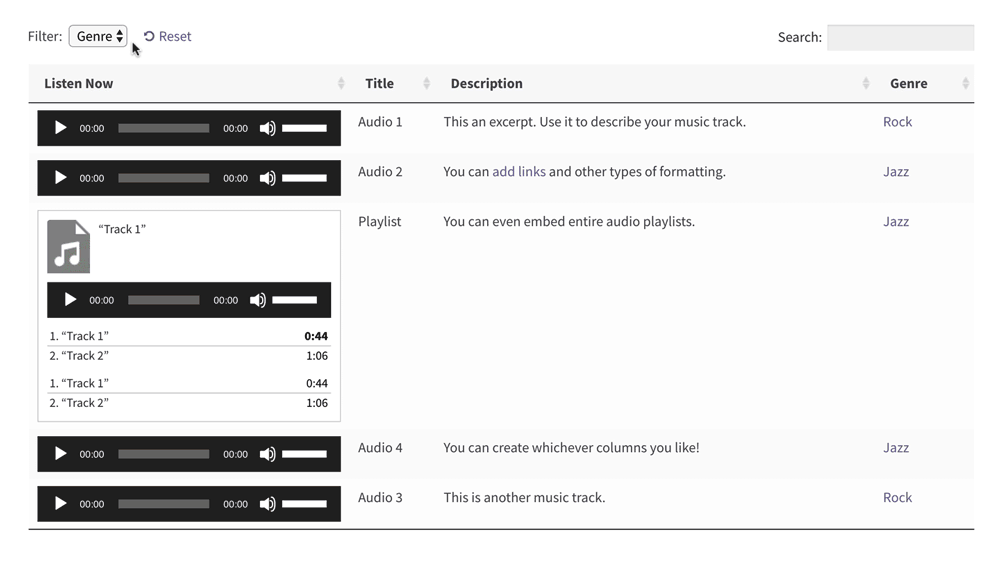The height and width of the screenshot is (563, 1000).
Task: Seek in Audio 2 progress bar
Action: tap(163, 178)
